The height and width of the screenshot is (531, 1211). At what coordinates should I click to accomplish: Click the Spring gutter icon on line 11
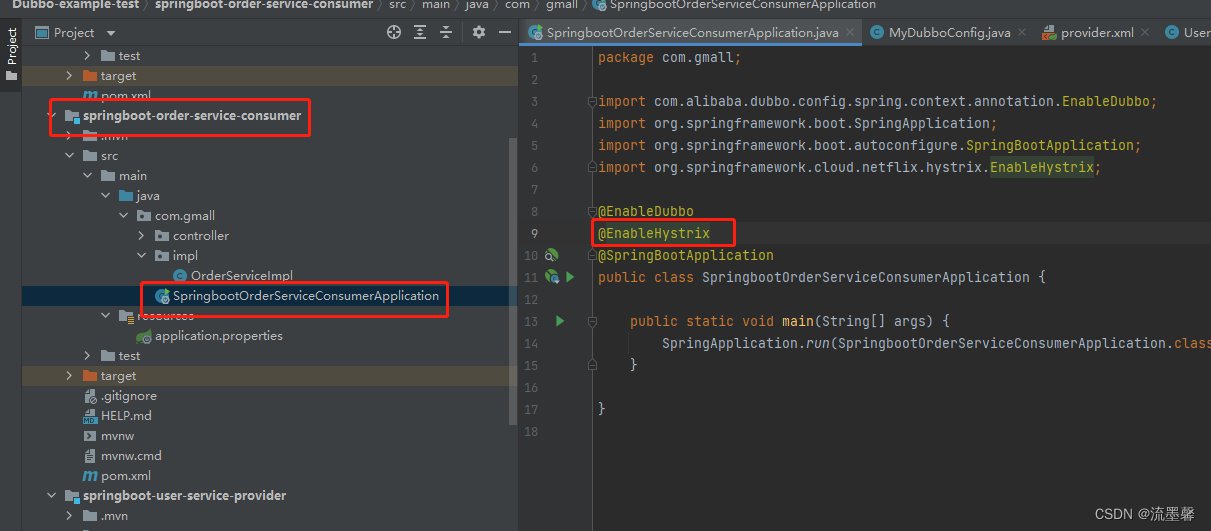pyautogui.click(x=551, y=277)
